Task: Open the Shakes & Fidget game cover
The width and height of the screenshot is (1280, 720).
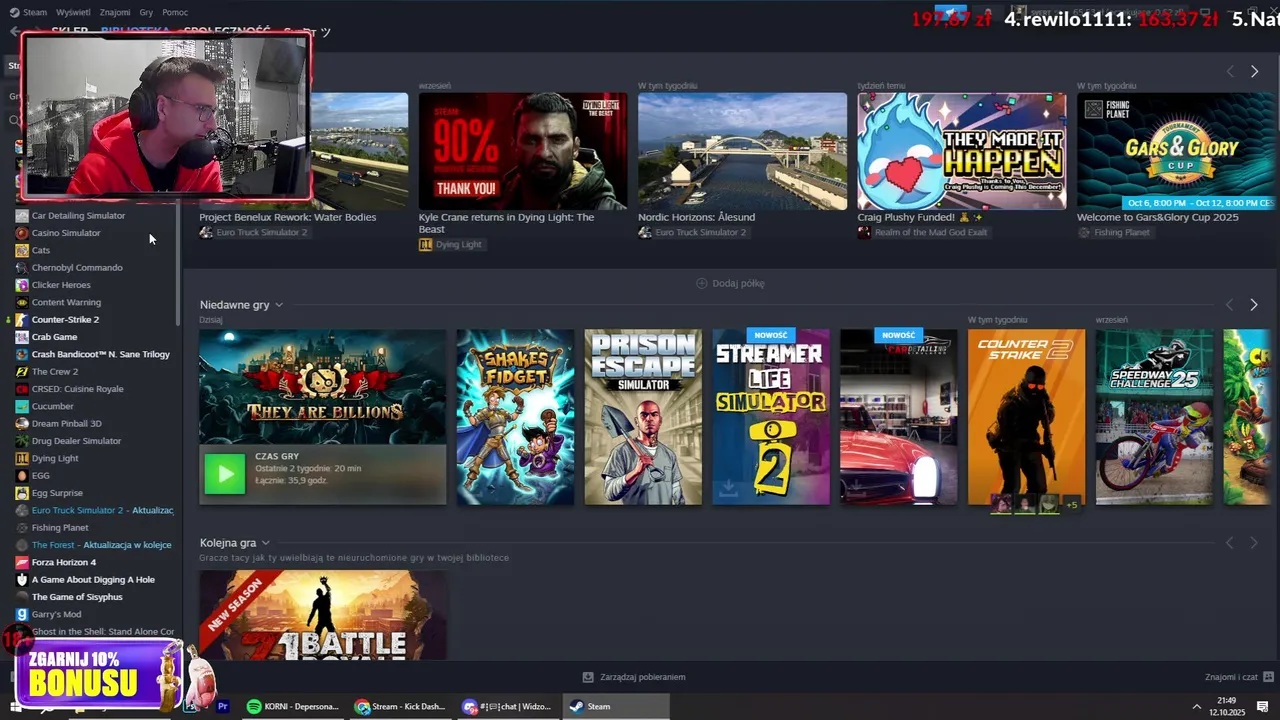Action: [515, 417]
